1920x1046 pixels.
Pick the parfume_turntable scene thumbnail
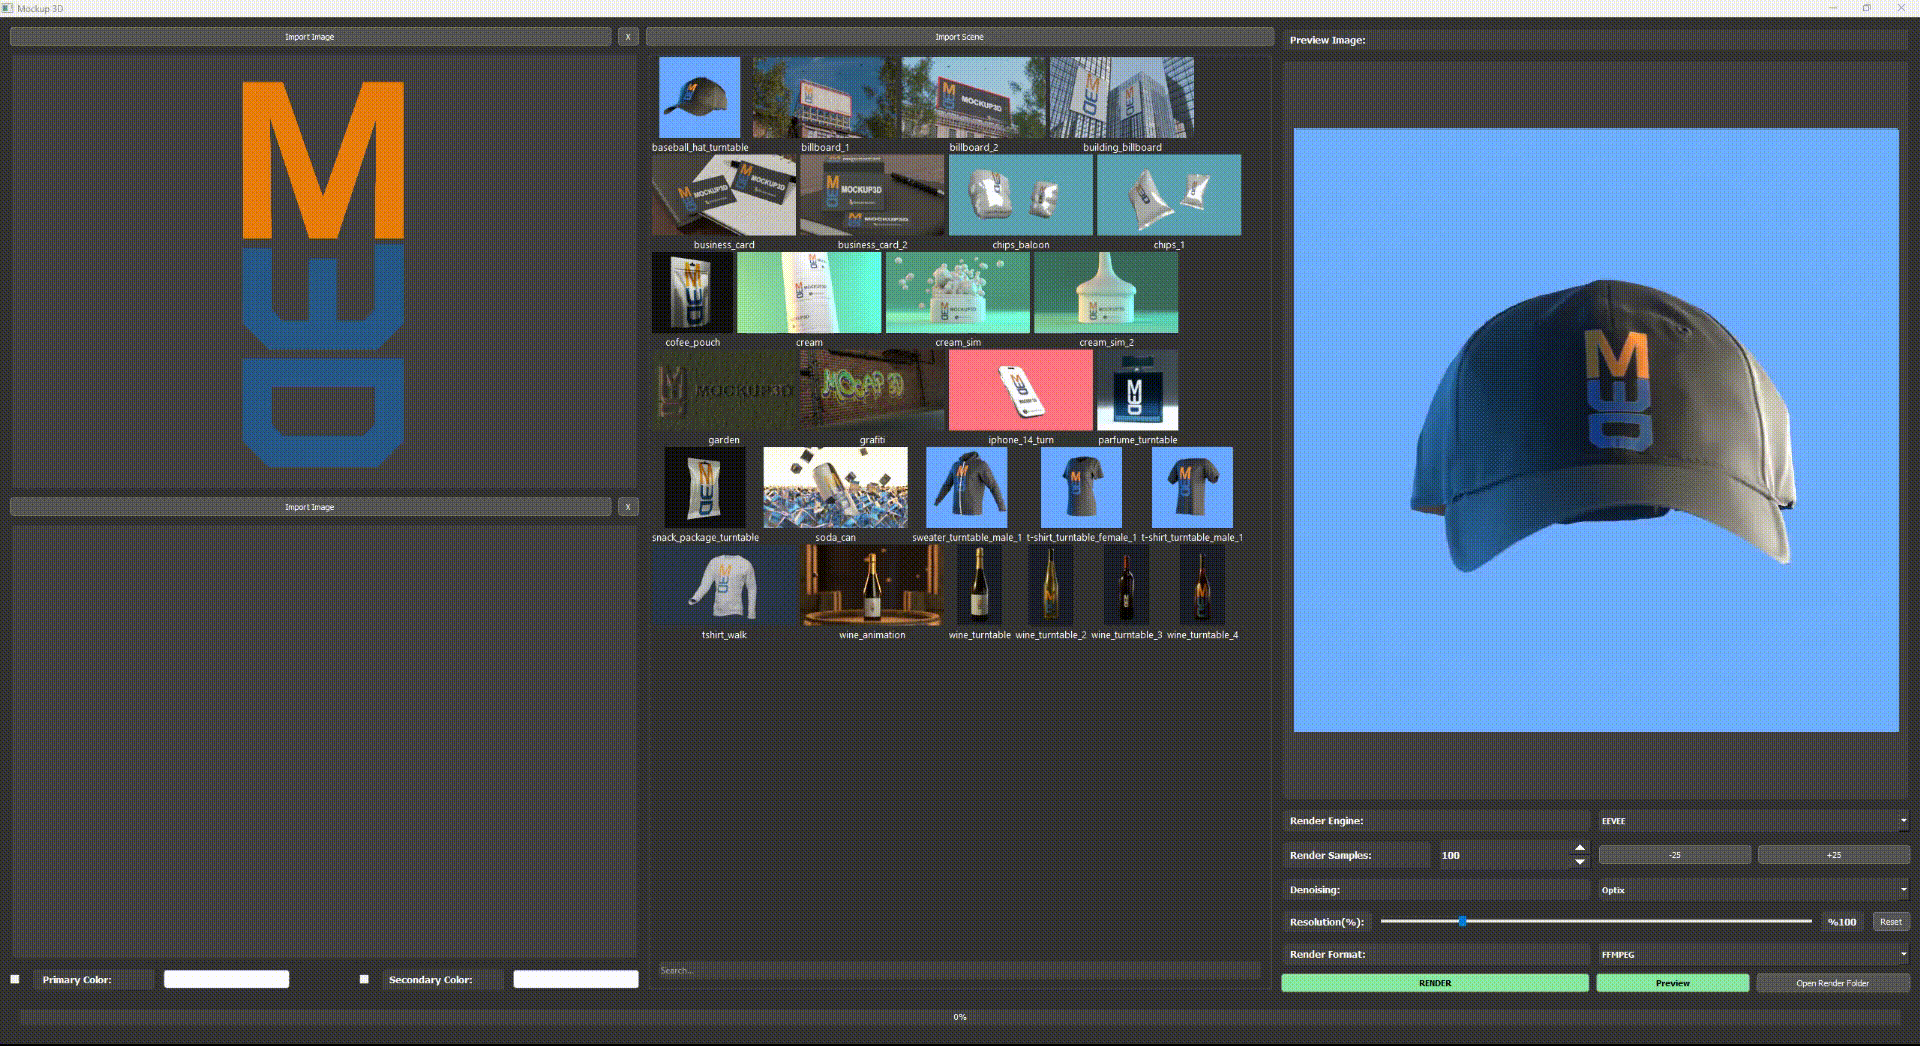tap(1137, 390)
